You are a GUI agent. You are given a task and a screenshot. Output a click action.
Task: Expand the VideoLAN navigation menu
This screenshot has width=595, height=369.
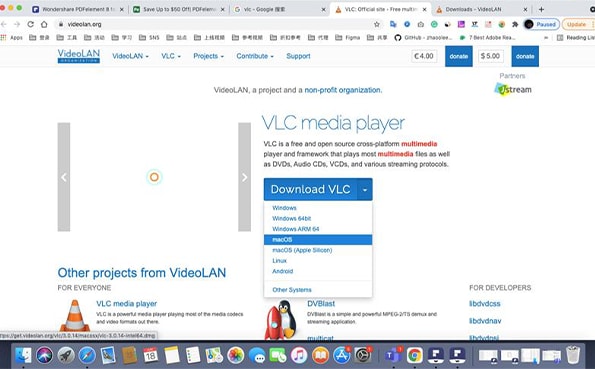pos(130,56)
